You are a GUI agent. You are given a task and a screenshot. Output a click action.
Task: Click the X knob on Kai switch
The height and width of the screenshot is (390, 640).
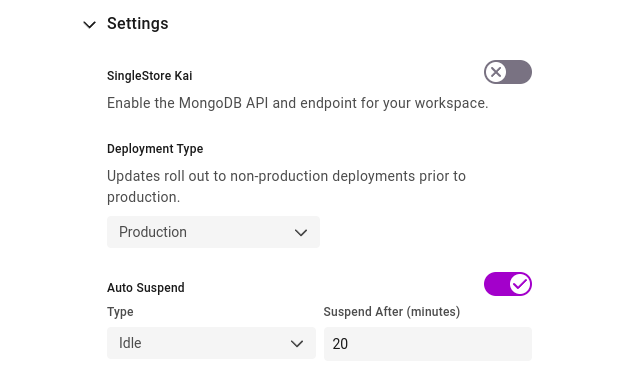tap(496, 72)
